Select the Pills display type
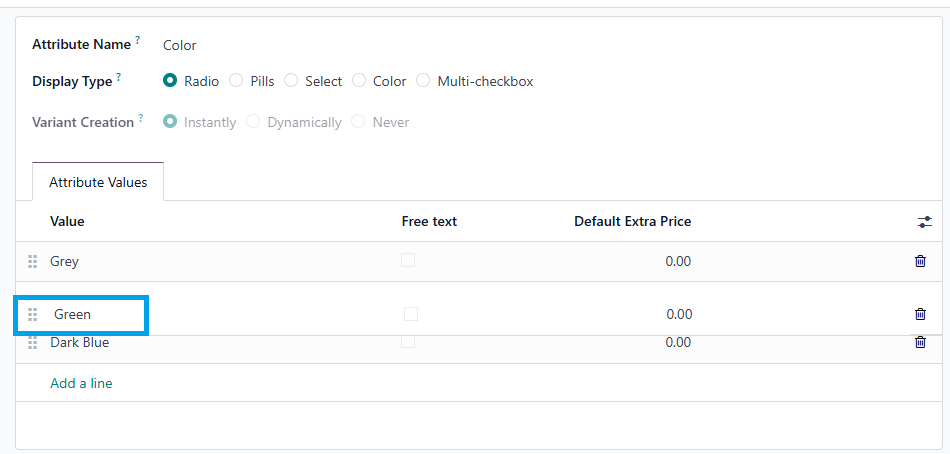The width and height of the screenshot is (950, 454). (236, 81)
